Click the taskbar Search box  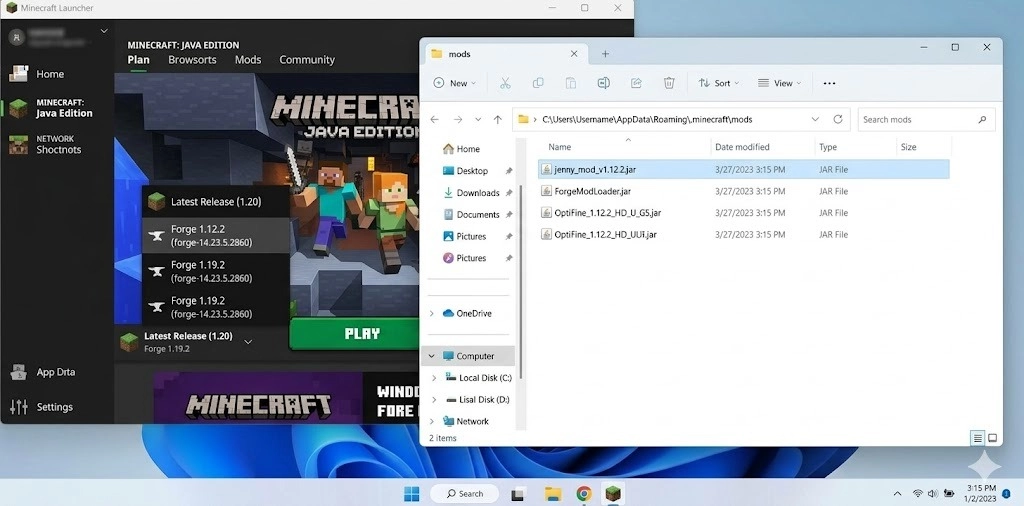coord(464,494)
